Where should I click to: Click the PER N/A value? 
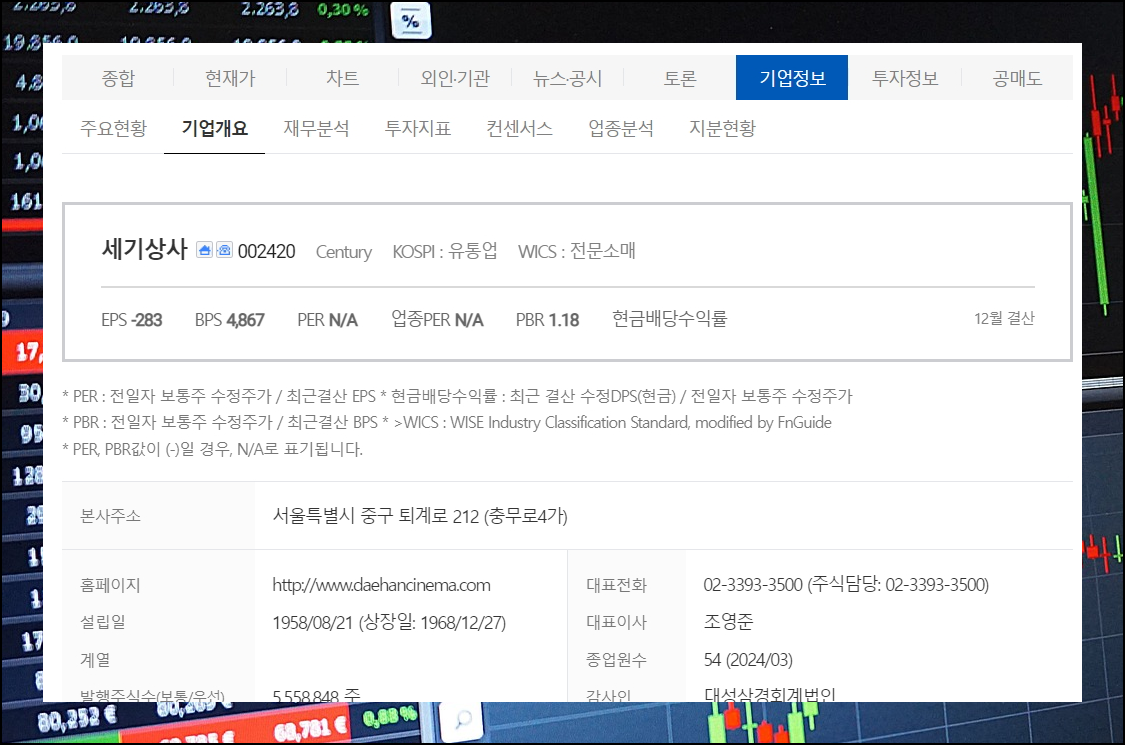[x=327, y=320]
